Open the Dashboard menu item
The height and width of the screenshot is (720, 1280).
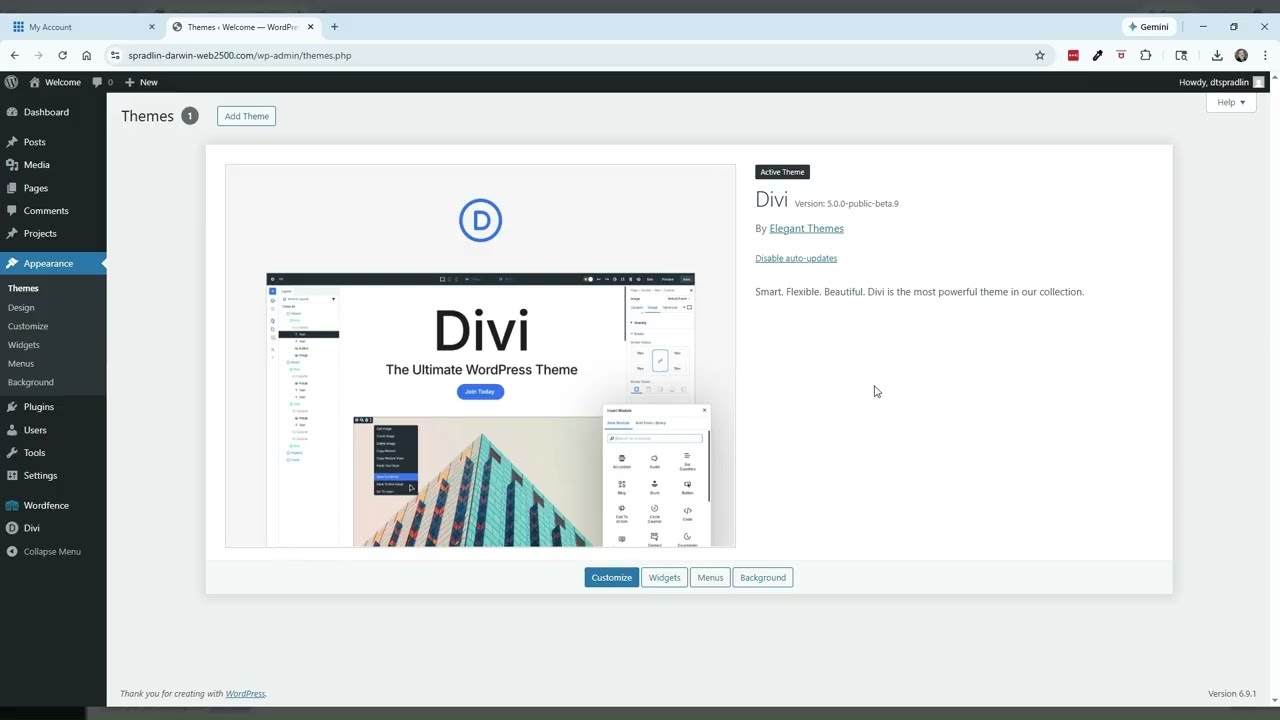coord(46,112)
